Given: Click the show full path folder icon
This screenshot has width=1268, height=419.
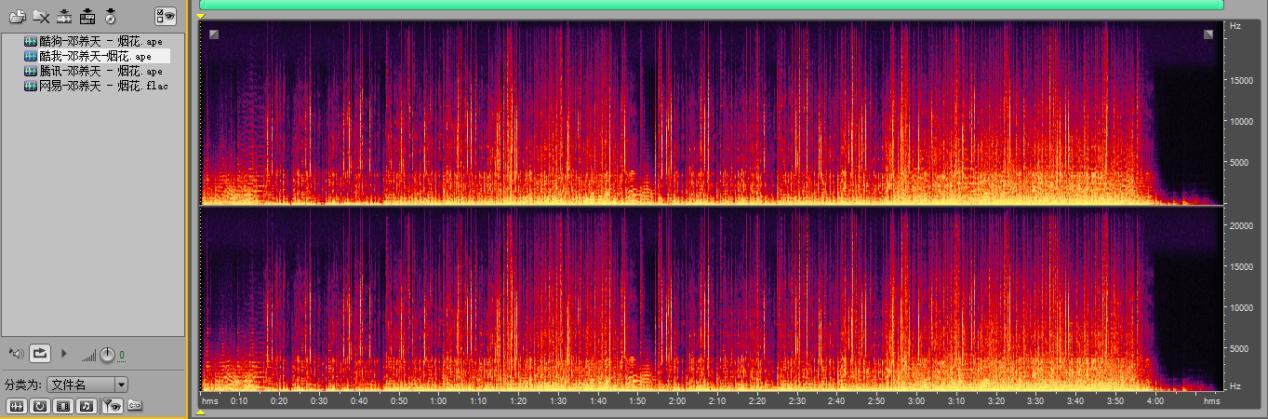Looking at the screenshot, I should pyautogui.click(x=134, y=405).
